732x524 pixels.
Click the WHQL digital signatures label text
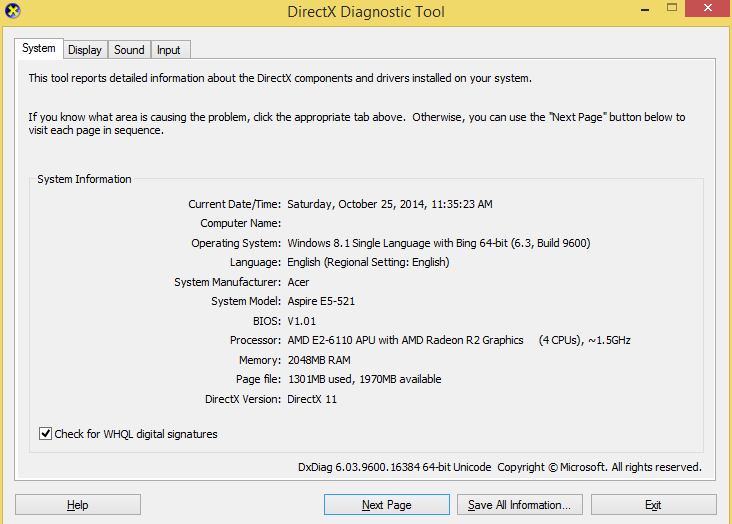pyautogui.click(x=136, y=434)
